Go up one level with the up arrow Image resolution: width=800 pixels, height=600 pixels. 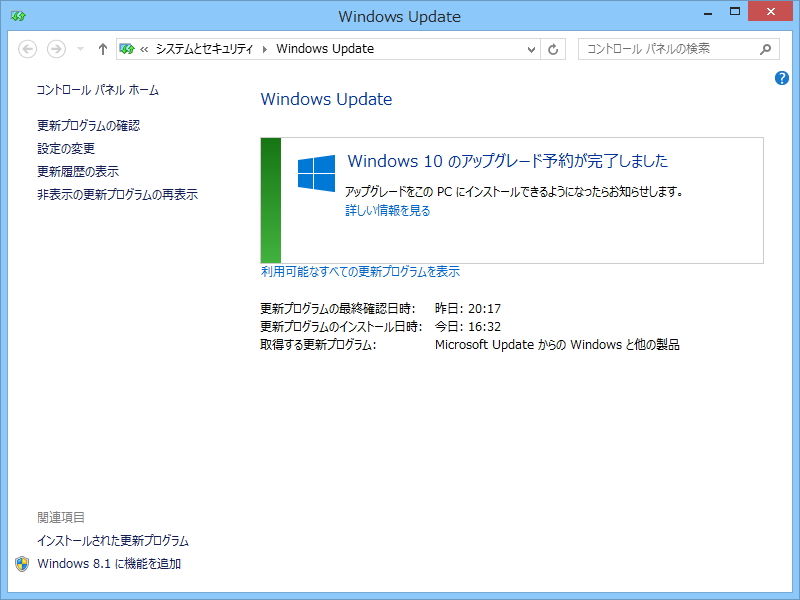[103, 49]
